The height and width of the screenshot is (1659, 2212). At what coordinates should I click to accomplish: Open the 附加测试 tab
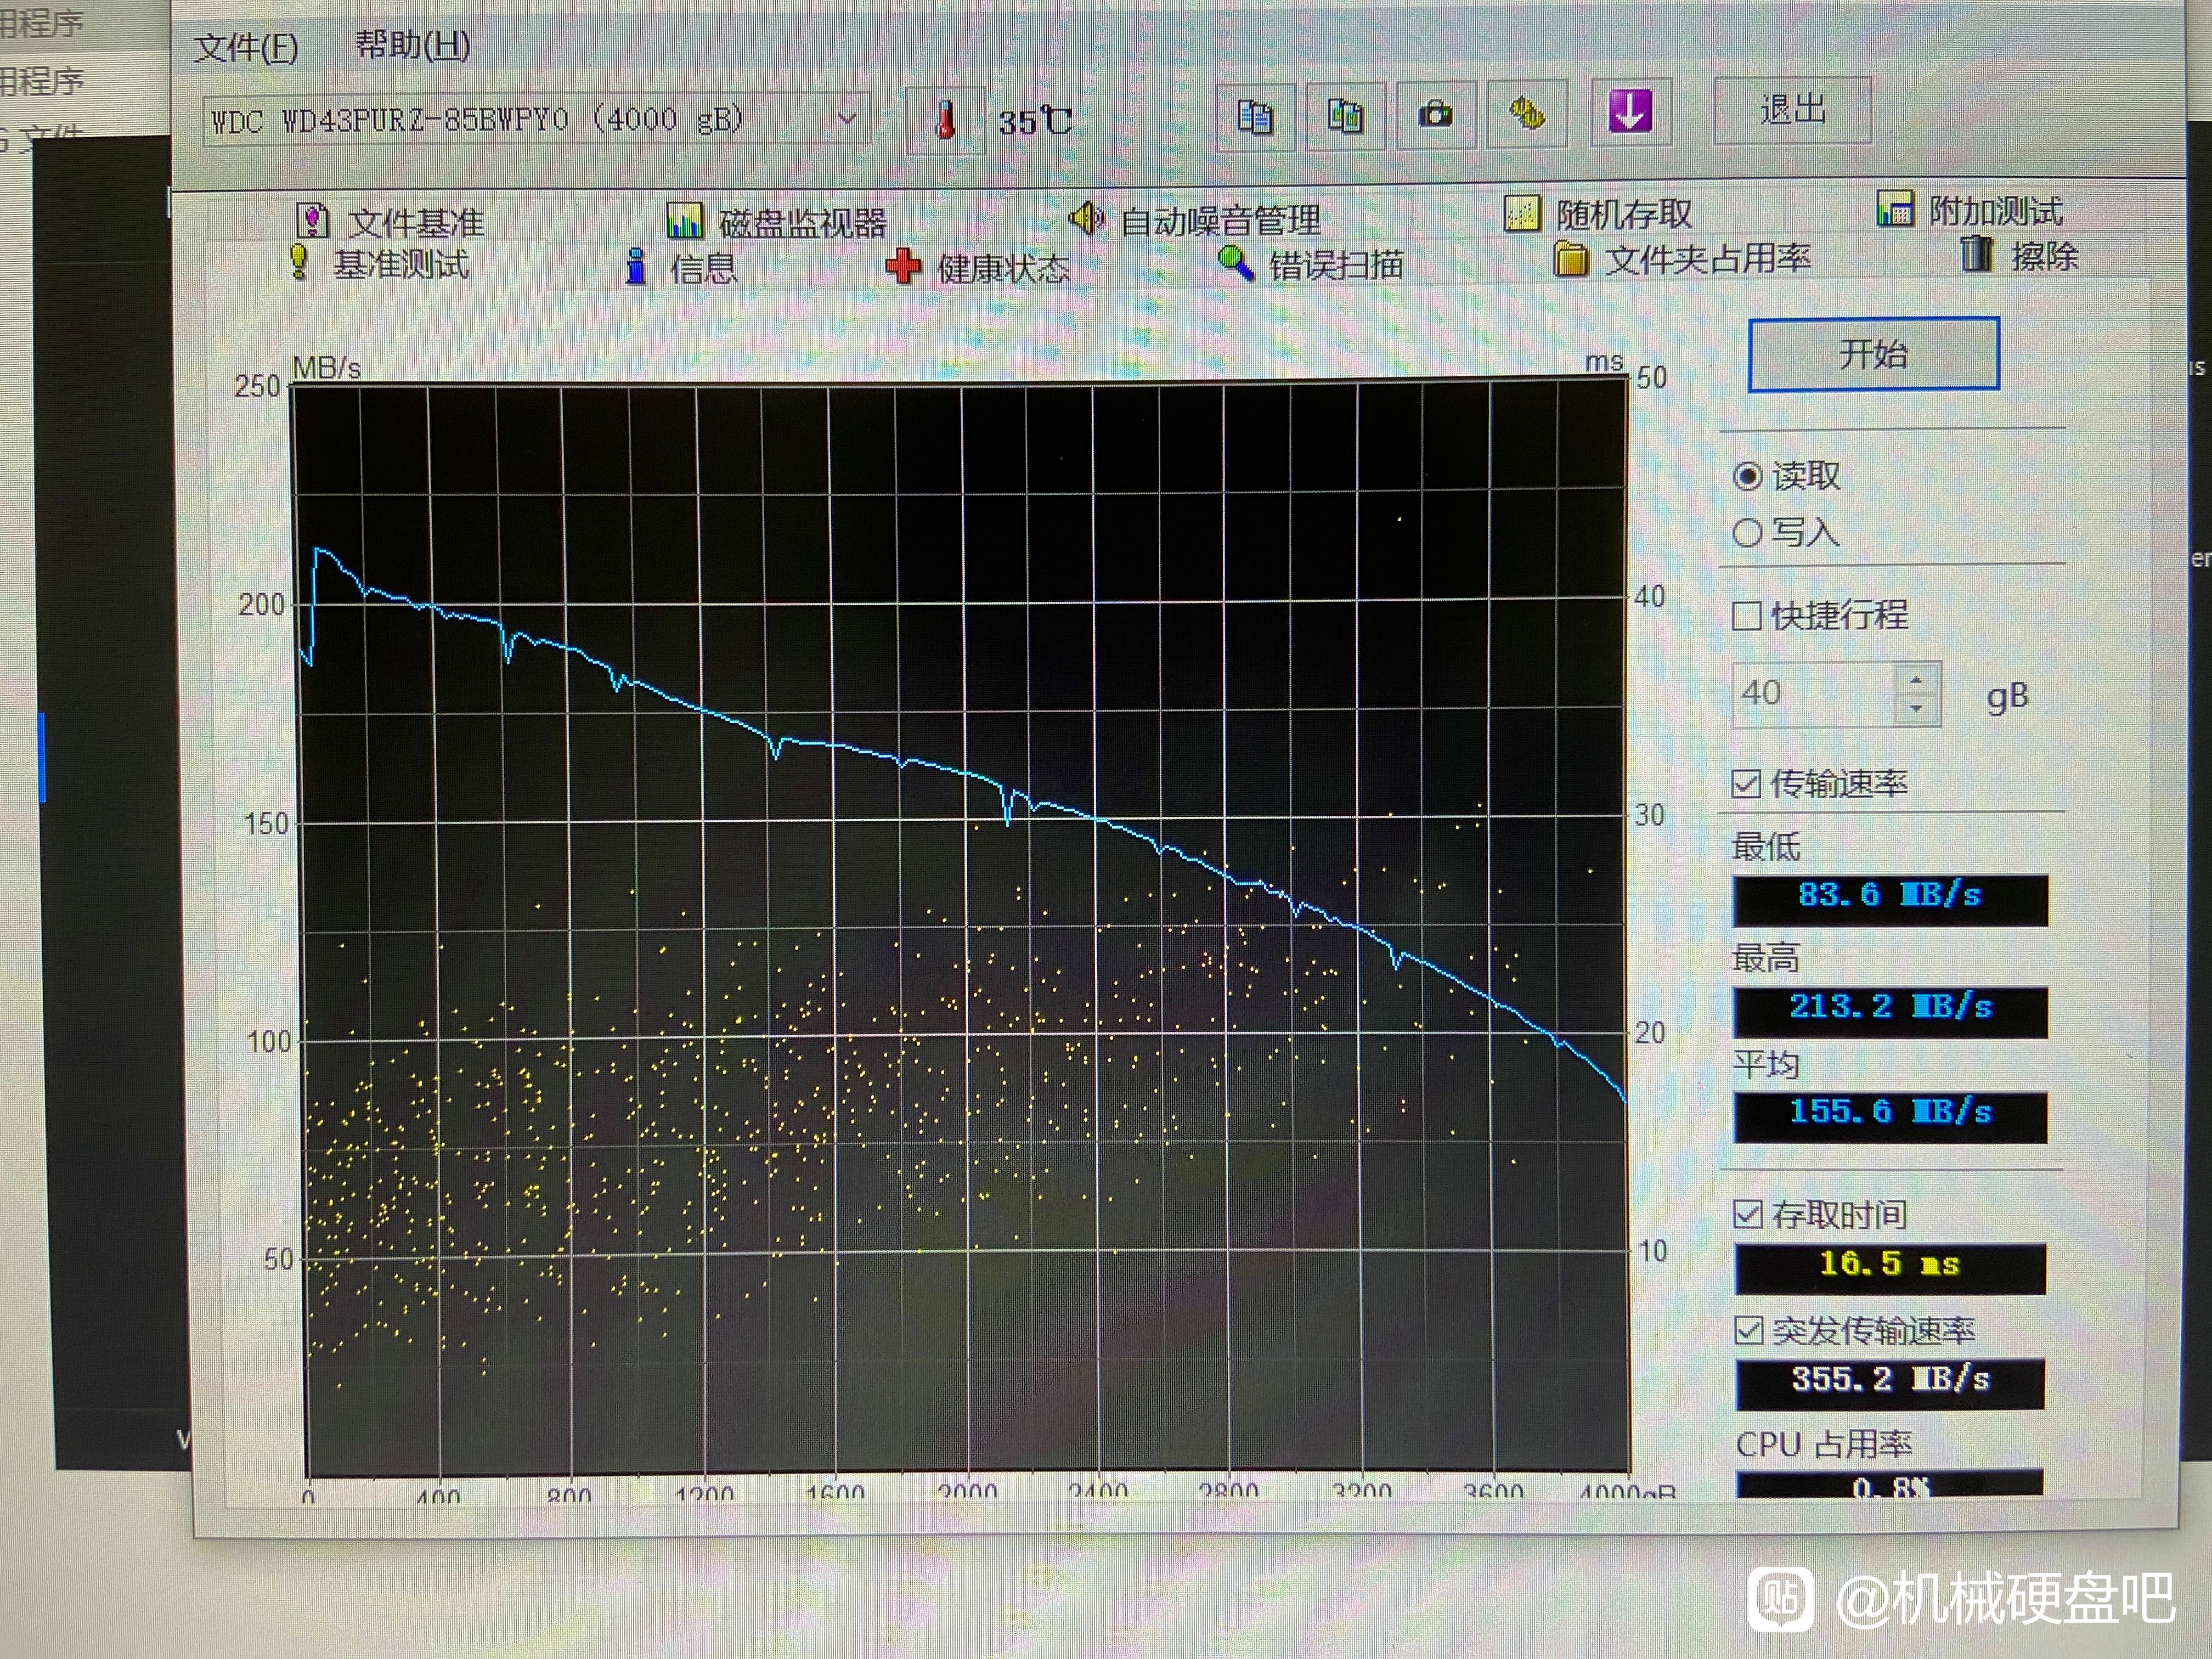coord(1969,210)
